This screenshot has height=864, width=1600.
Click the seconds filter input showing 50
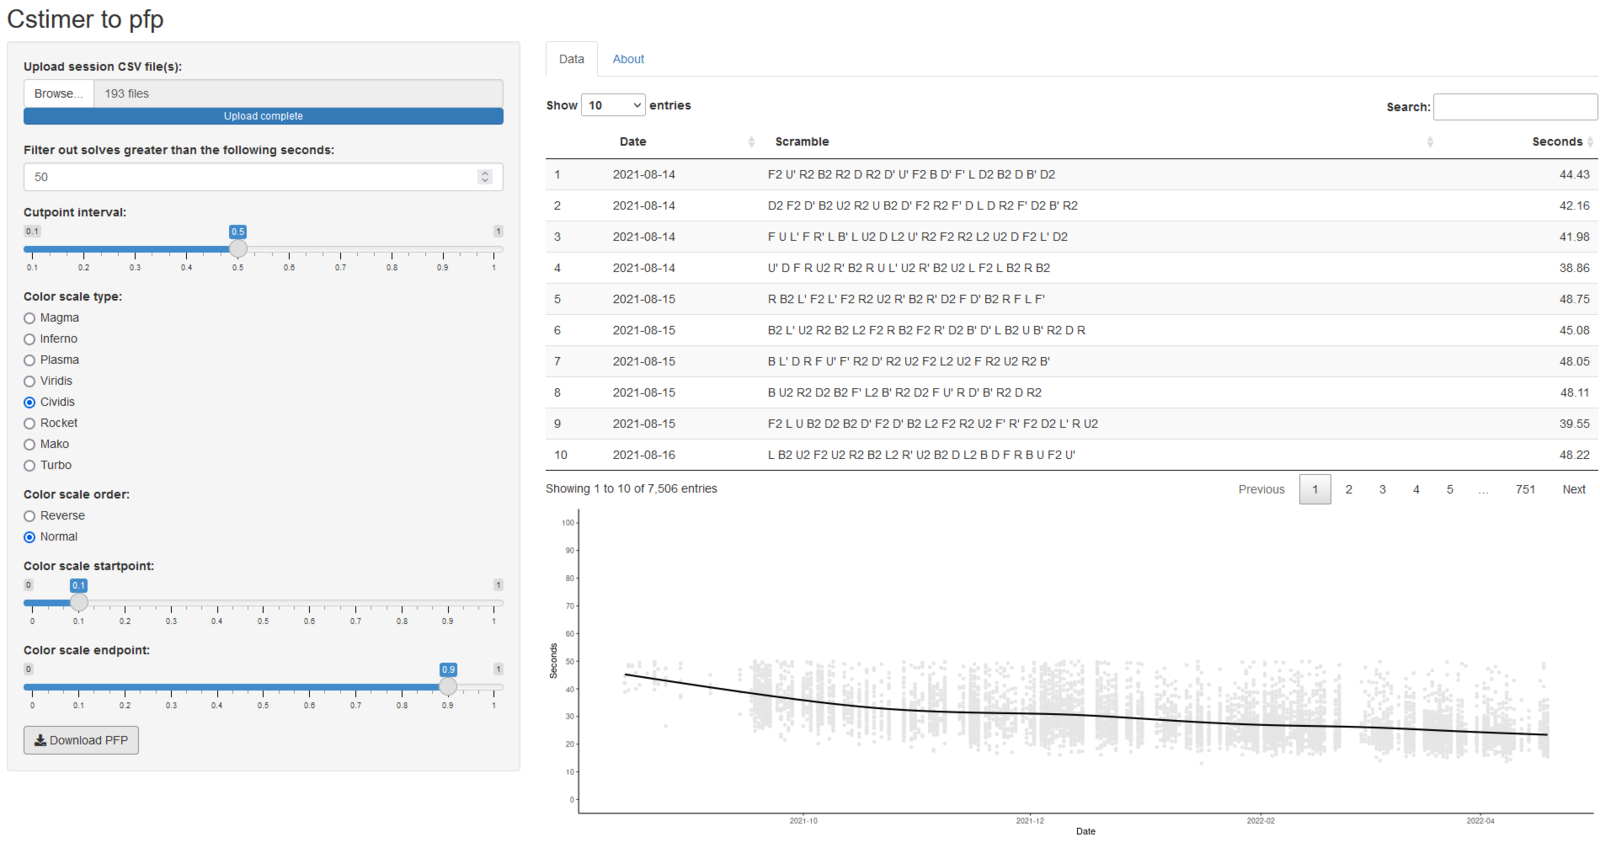coord(263,177)
